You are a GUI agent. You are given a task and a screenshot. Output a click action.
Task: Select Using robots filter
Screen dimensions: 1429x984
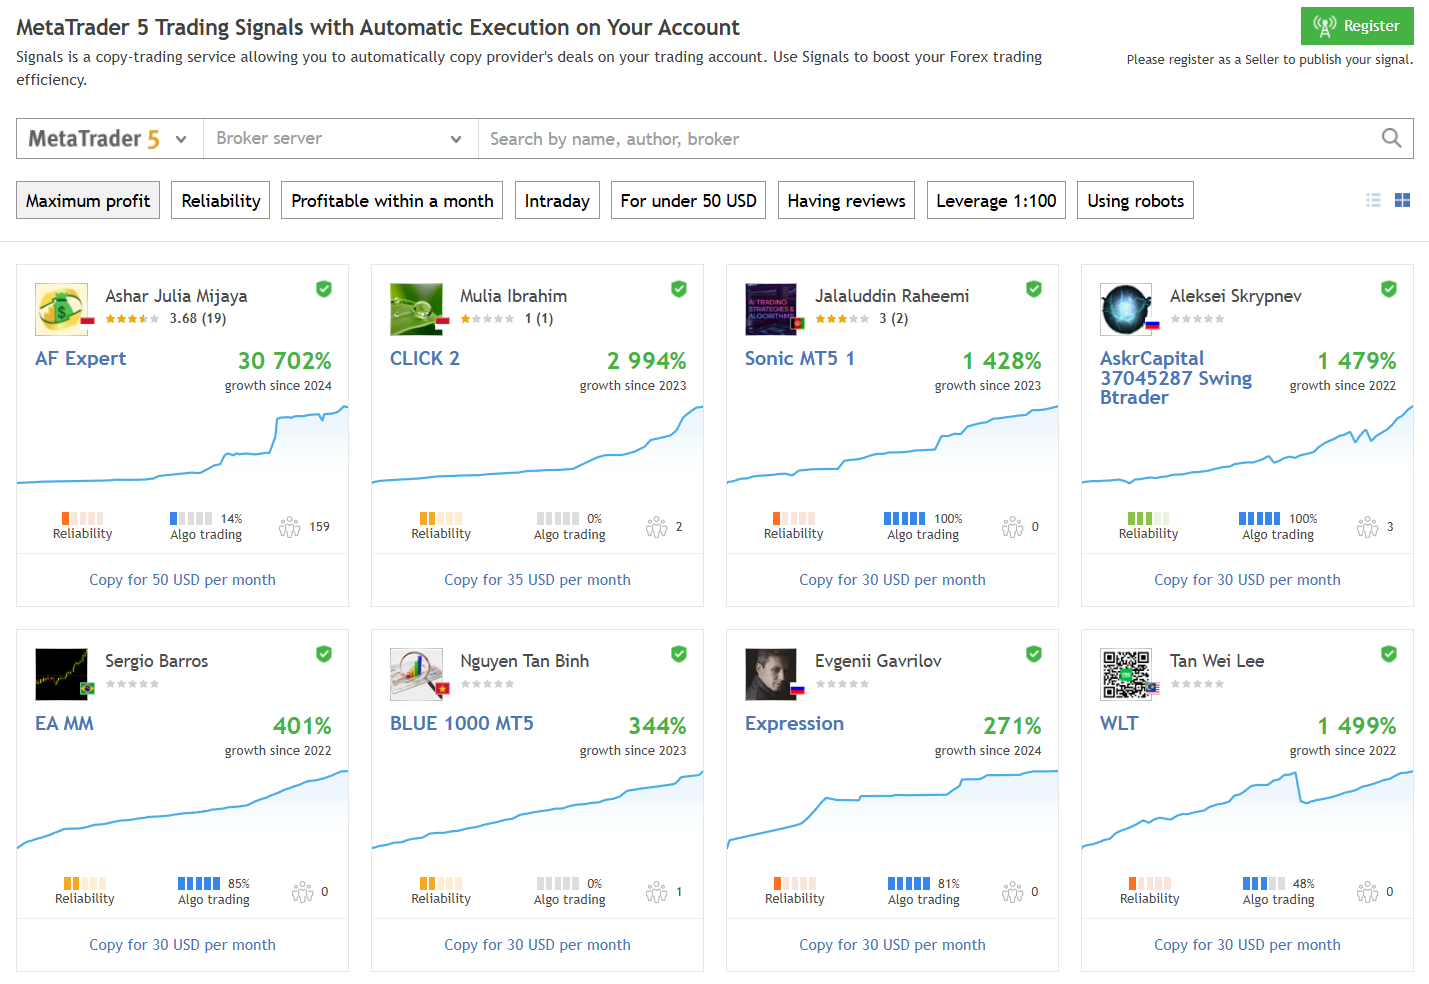(1135, 200)
